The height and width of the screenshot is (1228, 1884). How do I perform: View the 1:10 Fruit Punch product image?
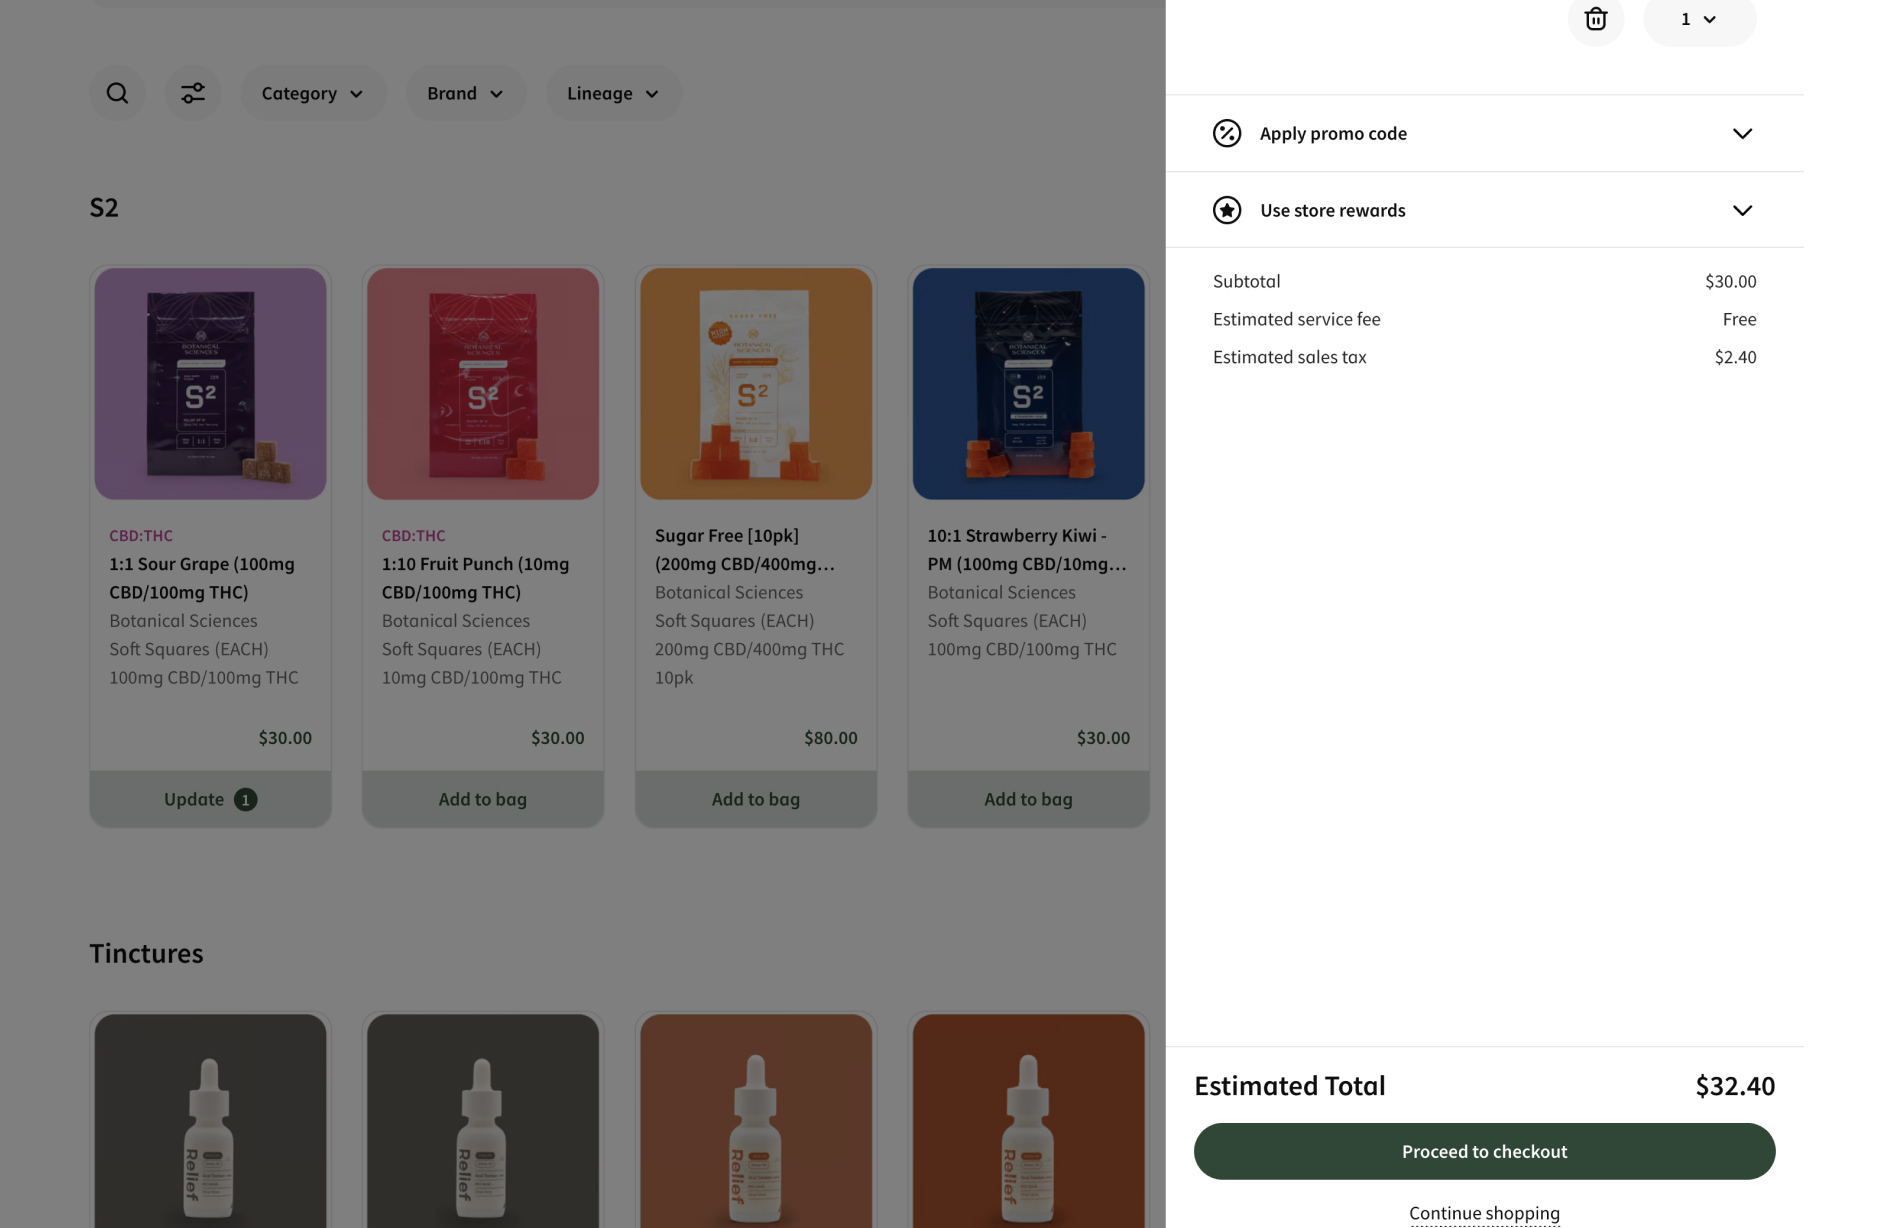pyautogui.click(x=483, y=383)
